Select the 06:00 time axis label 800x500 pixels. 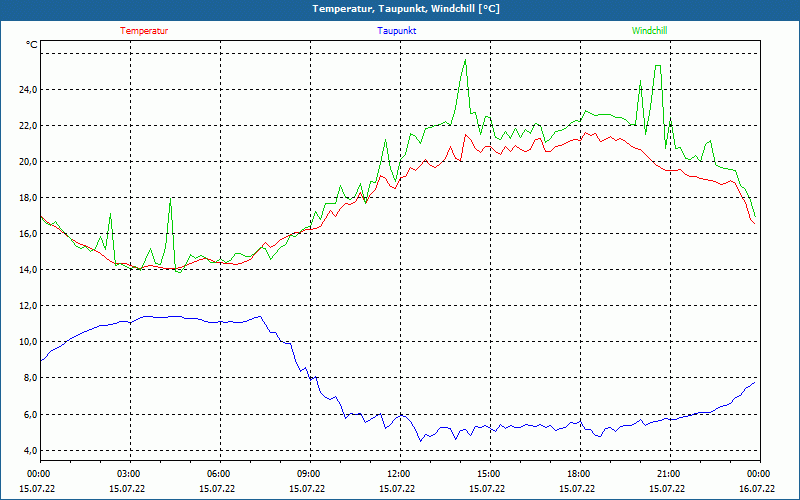[219, 474]
